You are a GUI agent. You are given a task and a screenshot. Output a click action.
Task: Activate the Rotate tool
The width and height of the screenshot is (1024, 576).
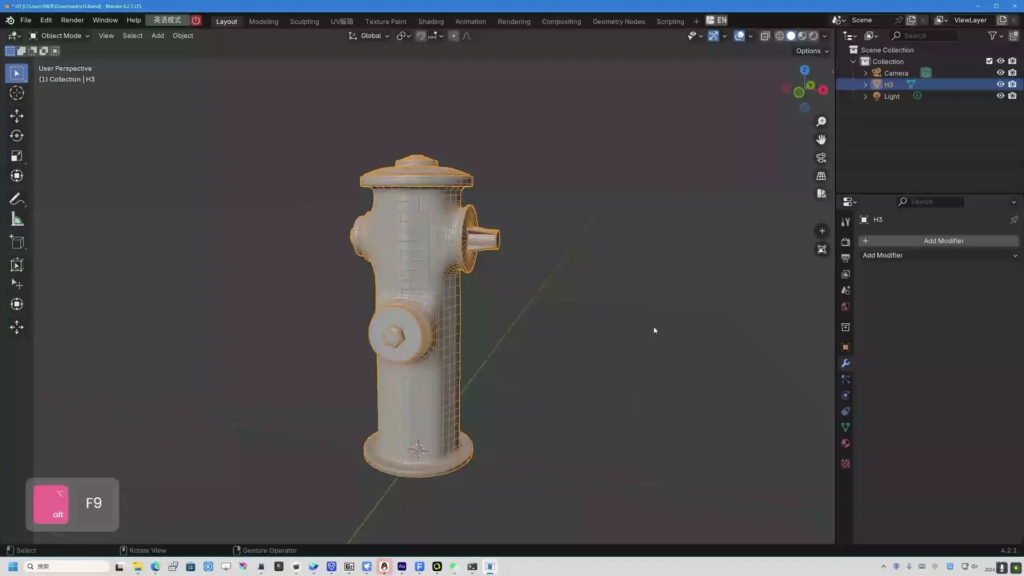pyautogui.click(x=17, y=136)
